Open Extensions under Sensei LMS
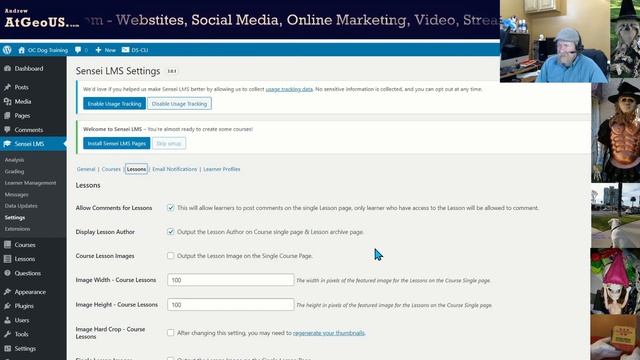 18,229
